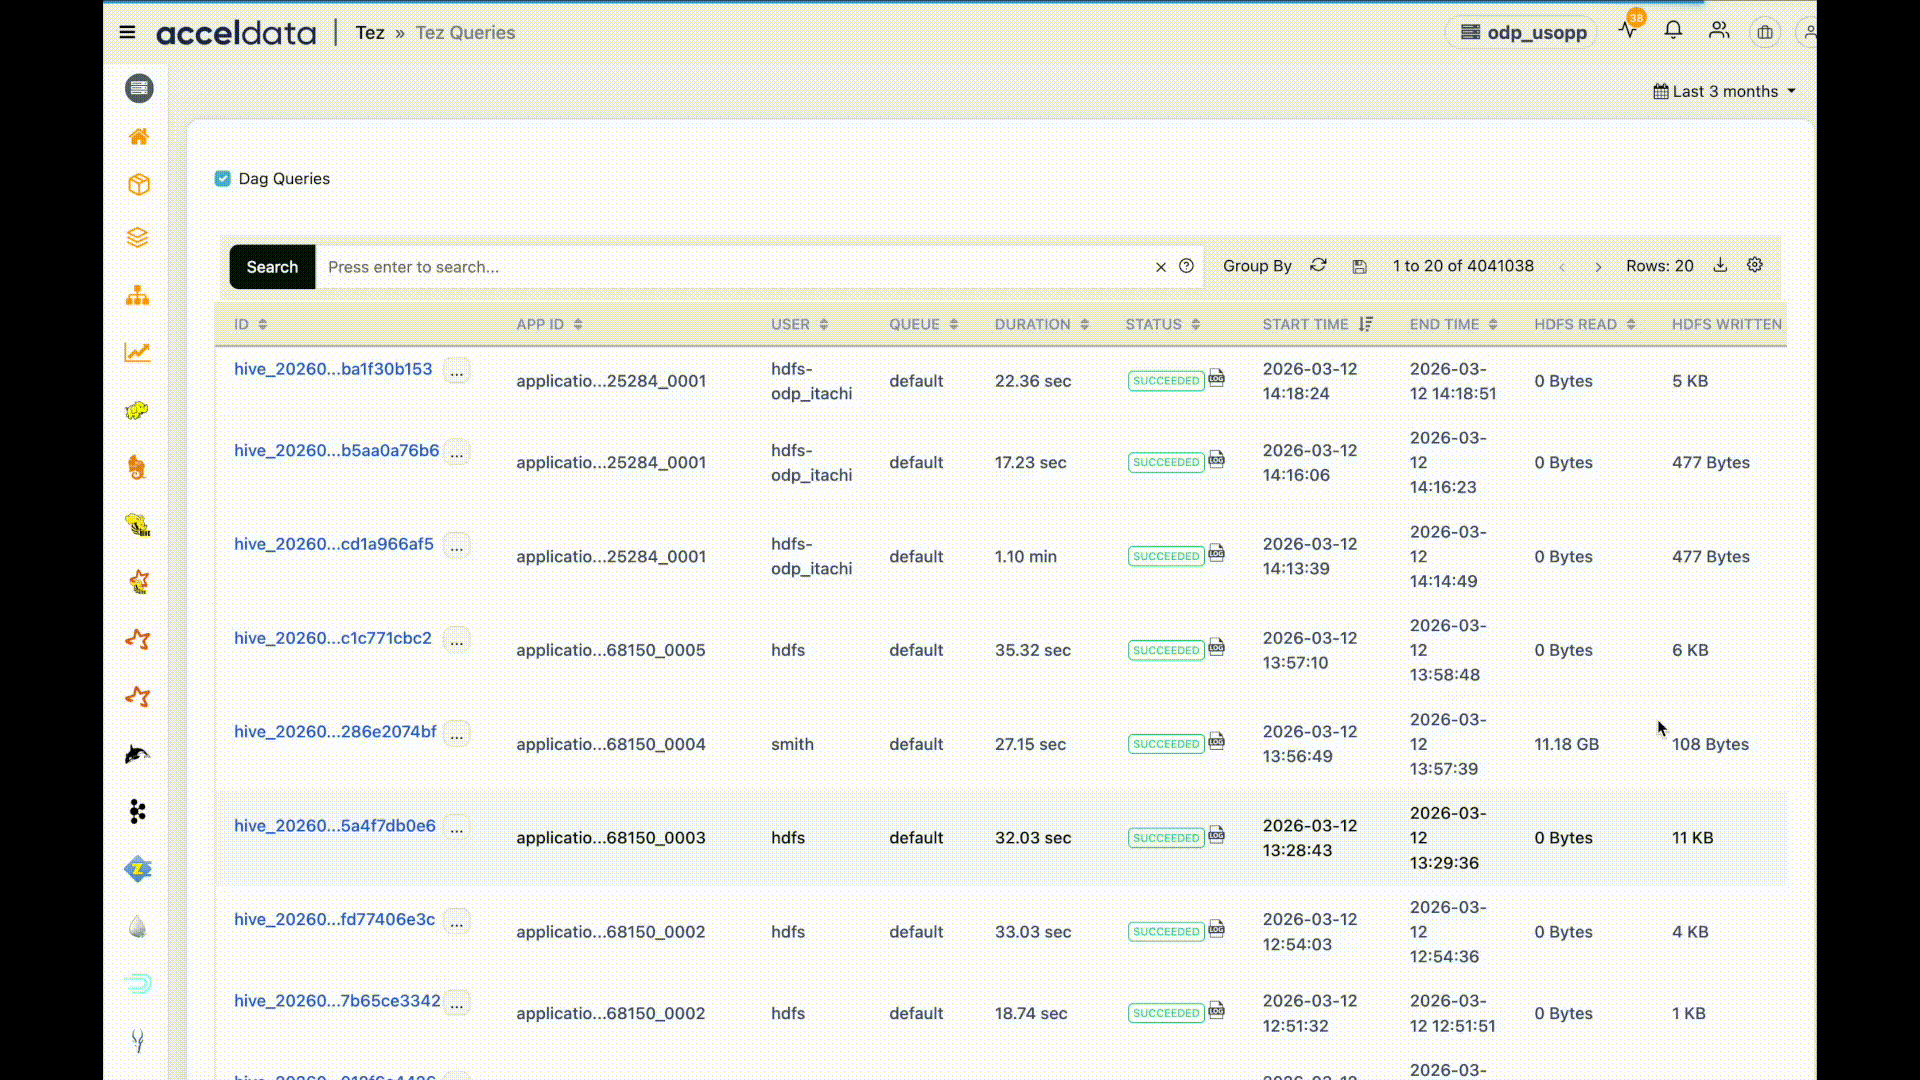The width and height of the screenshot is (1920, 1080).
Task: Open the hamburger navigation menu
Action: (127, 32)
